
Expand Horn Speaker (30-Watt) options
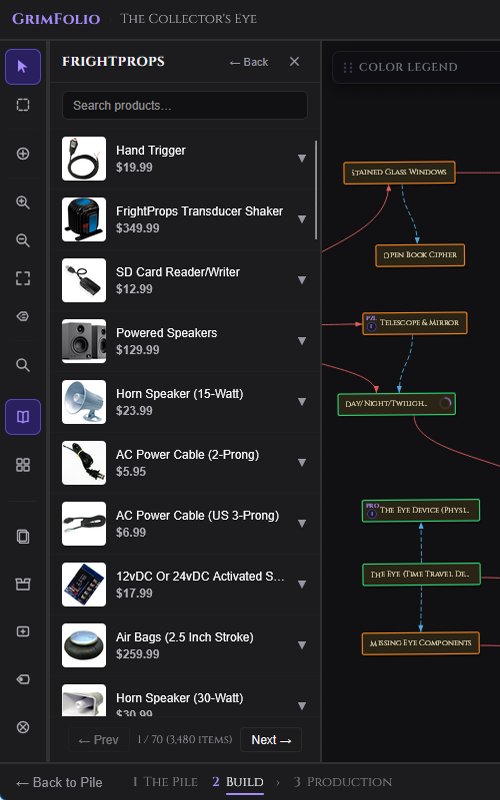click(x=302, y=706)
